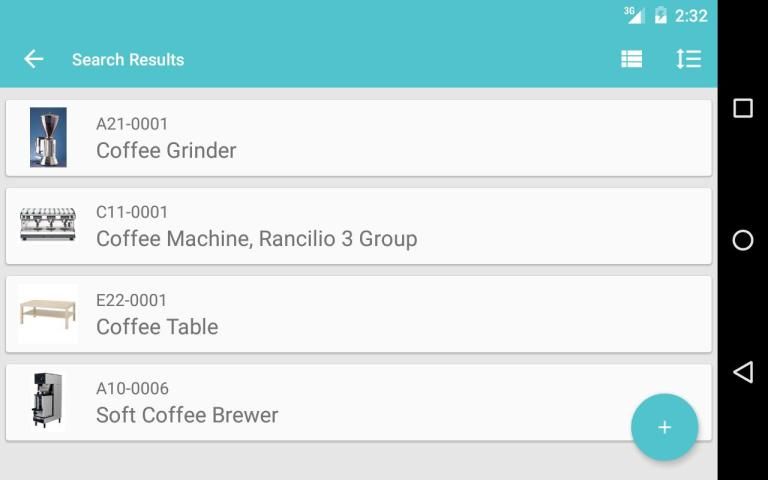Open the Coffee Table entry
This screenshot has width=768, height=480.
pos(157,327)
